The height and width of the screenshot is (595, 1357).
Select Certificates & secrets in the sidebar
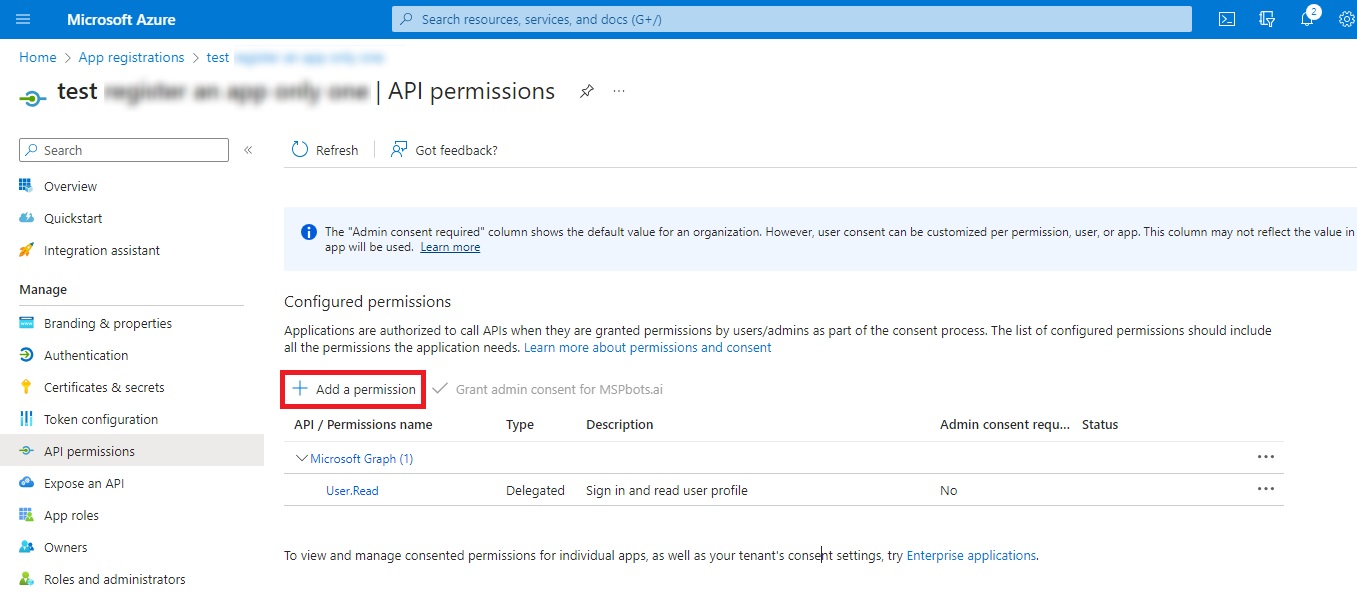pos(103,387)
